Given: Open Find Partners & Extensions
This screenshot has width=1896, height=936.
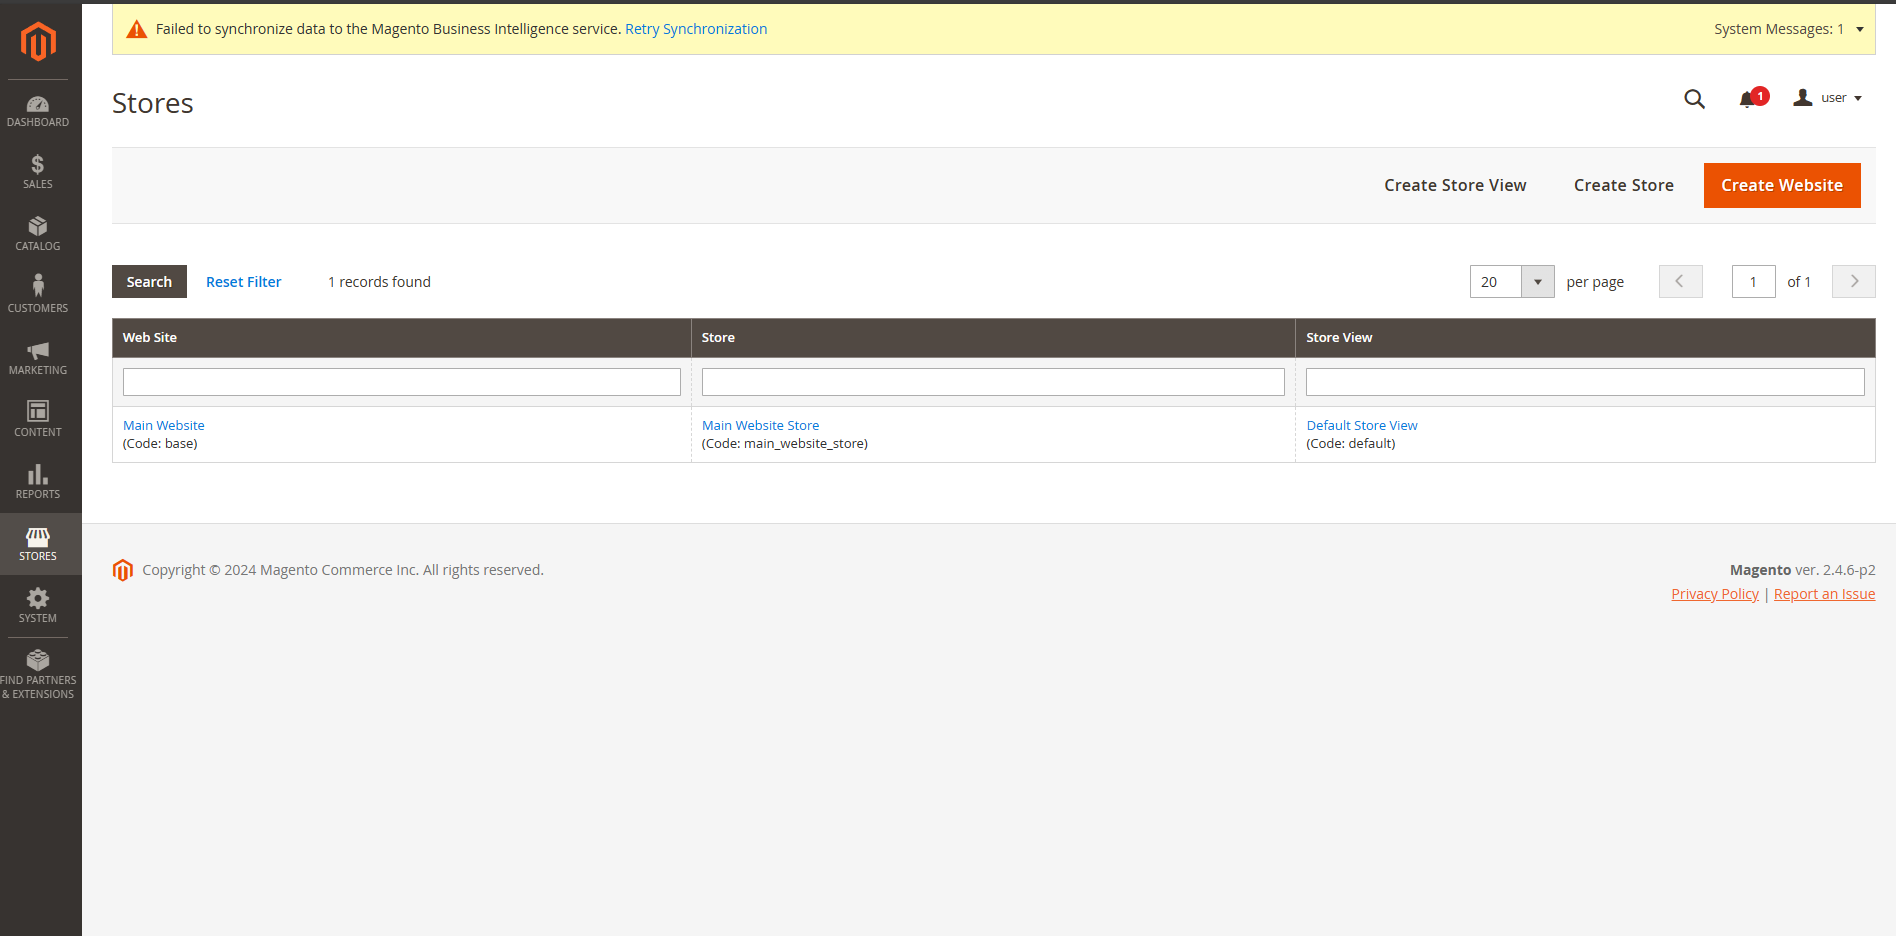Looking at the screenshot, I should click(x=38, y=675).
